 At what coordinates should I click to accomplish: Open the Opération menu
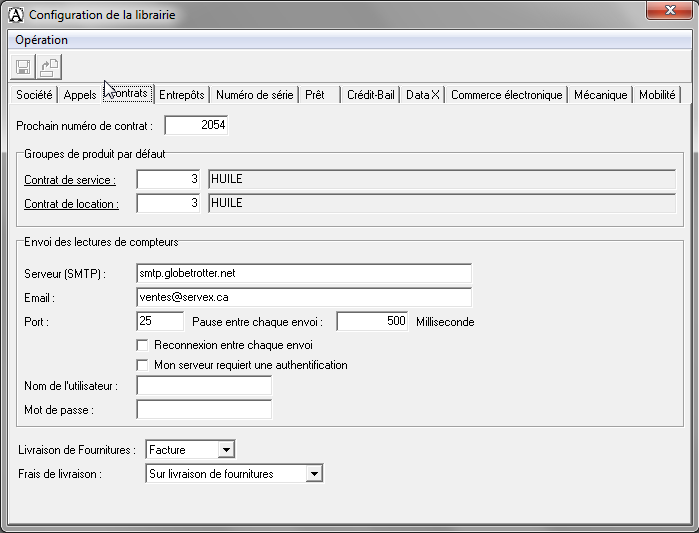pos(42,40)
